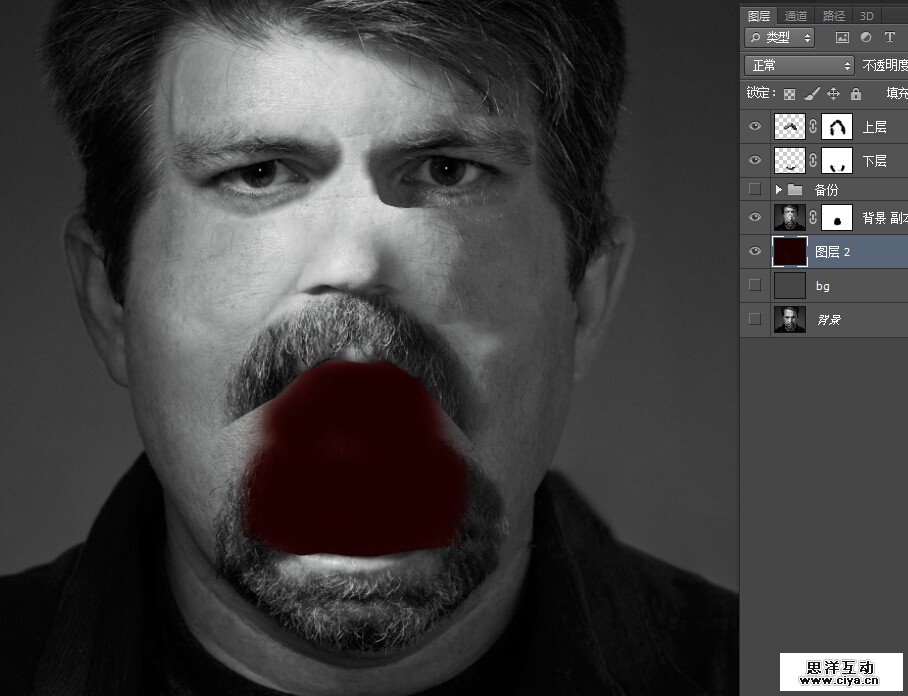Show the bg layer

pos(755,285)
